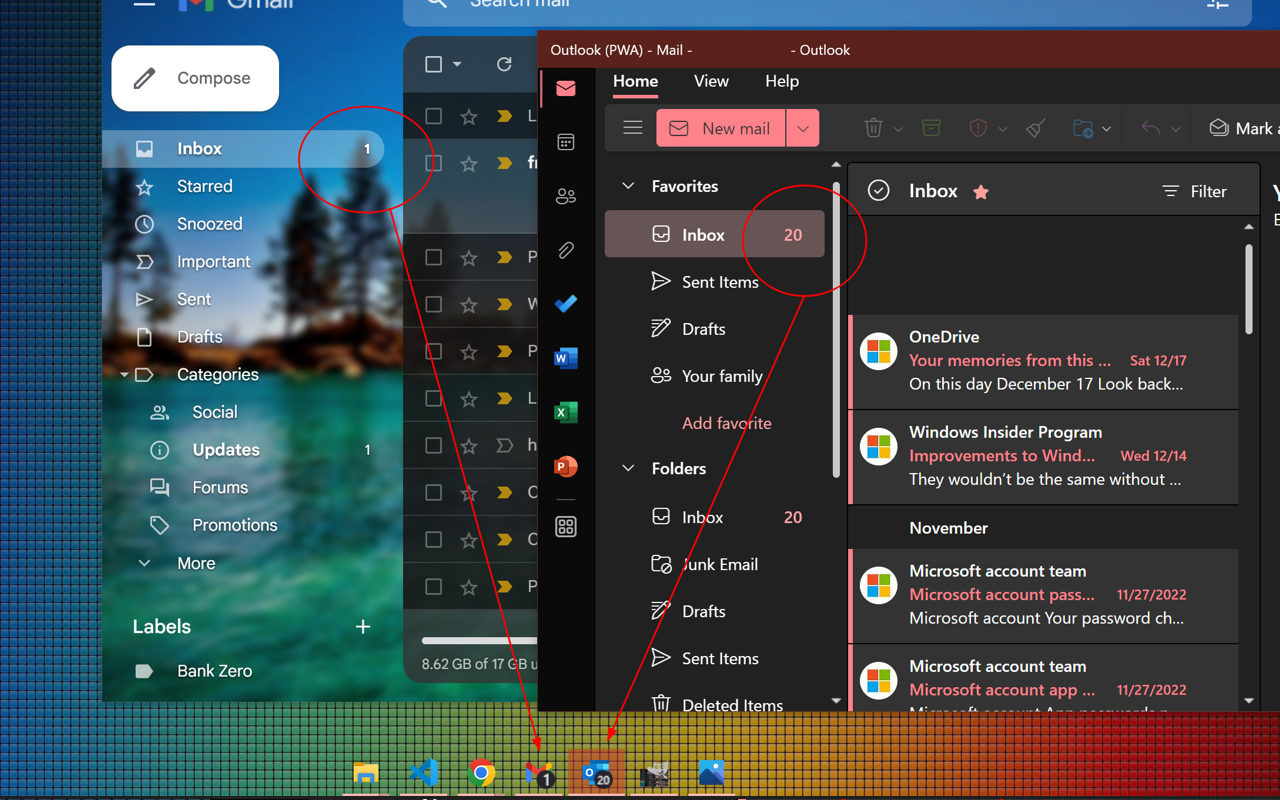
Task: Archive the selected message
Action: pos(931,127)
